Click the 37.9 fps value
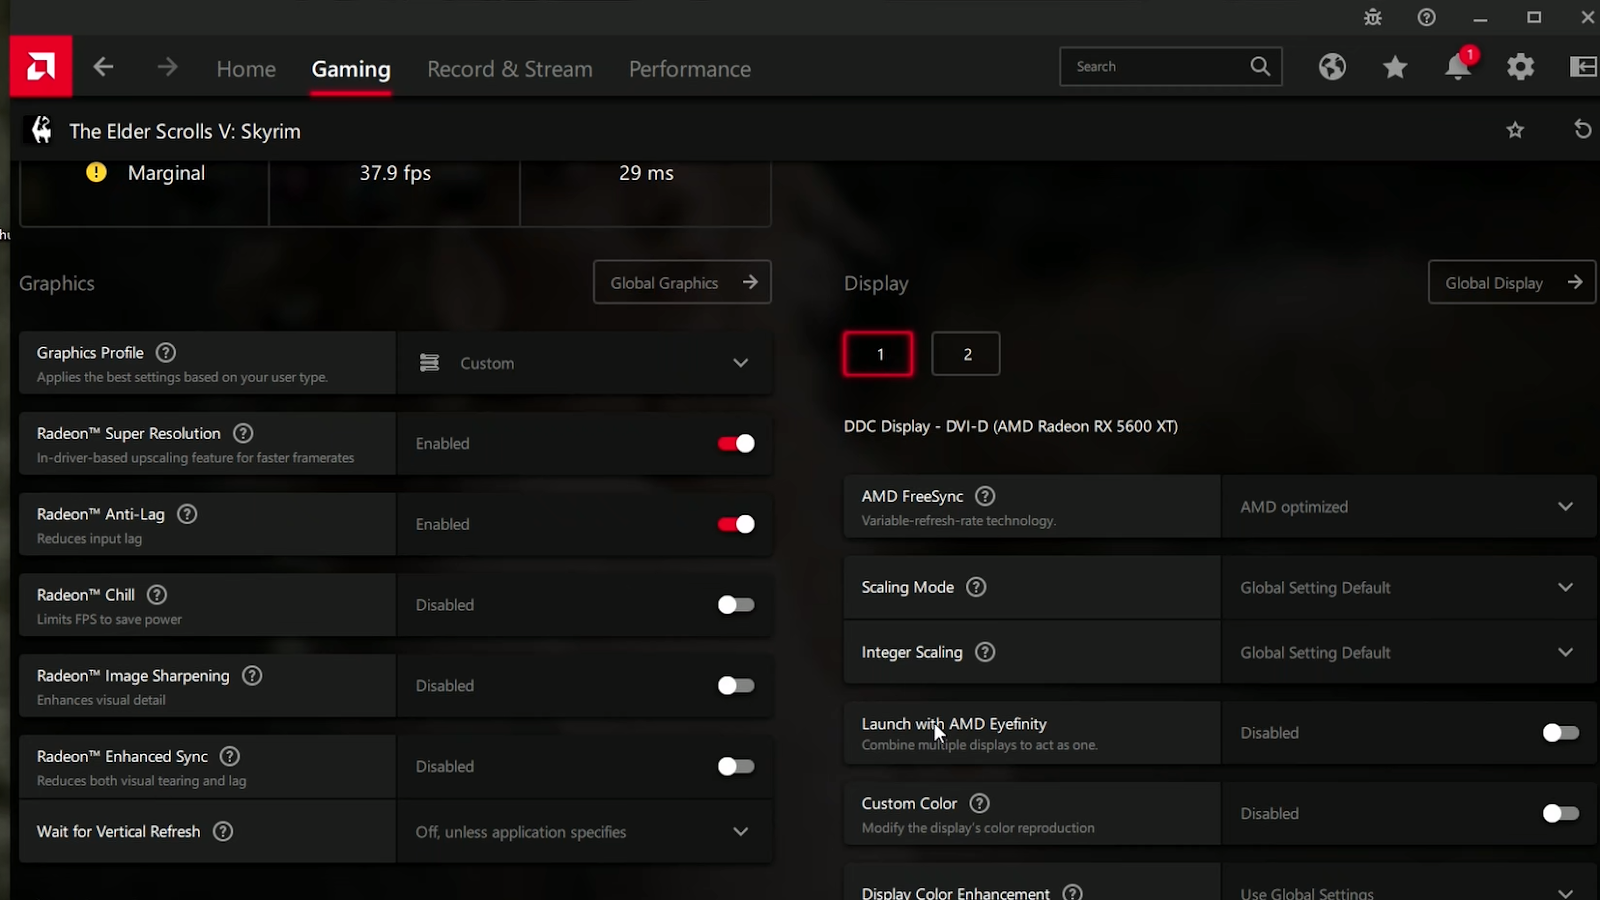 [x=395, y=173]
